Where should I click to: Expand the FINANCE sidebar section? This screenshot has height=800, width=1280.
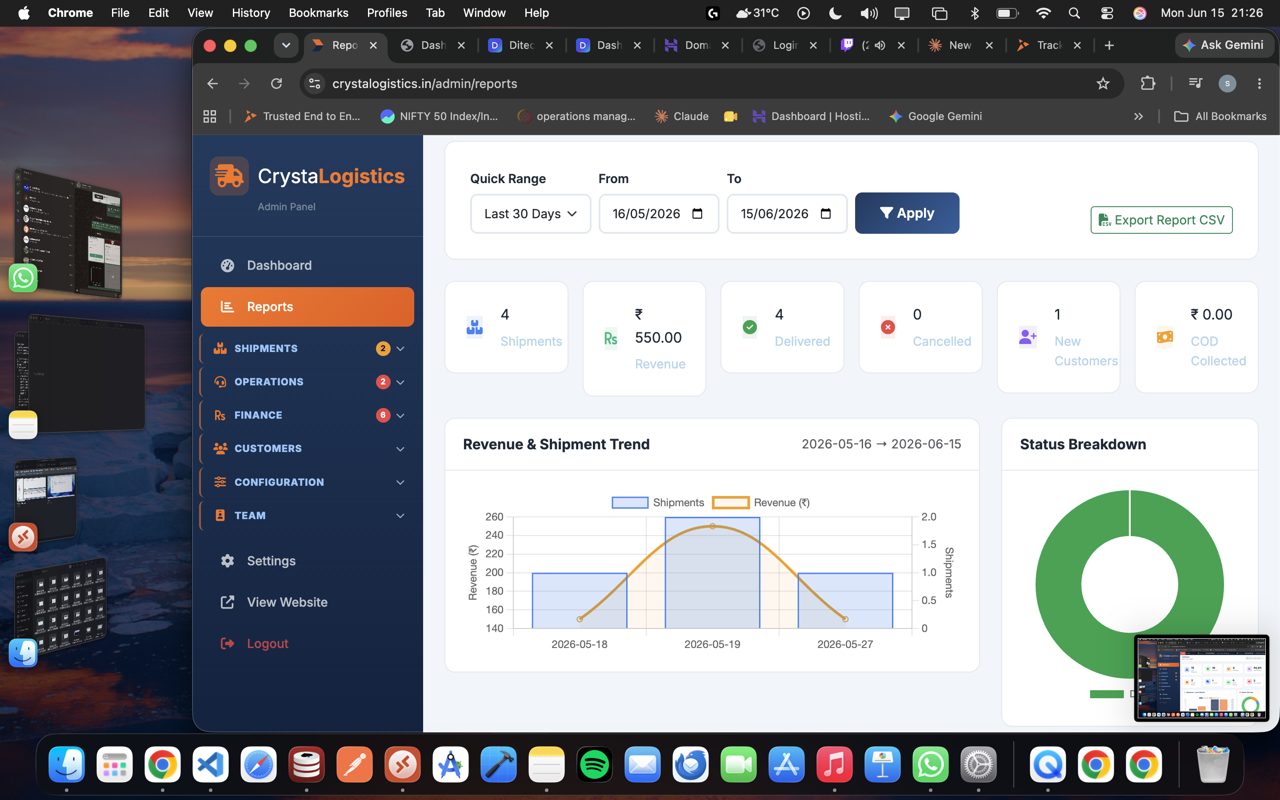pos(307,415)
